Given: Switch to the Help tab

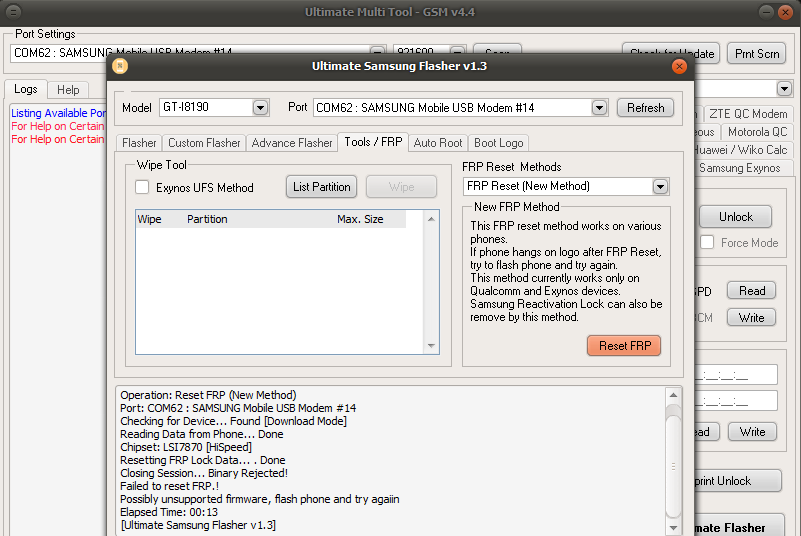Looking at the screenshot, I should (68, 90).
